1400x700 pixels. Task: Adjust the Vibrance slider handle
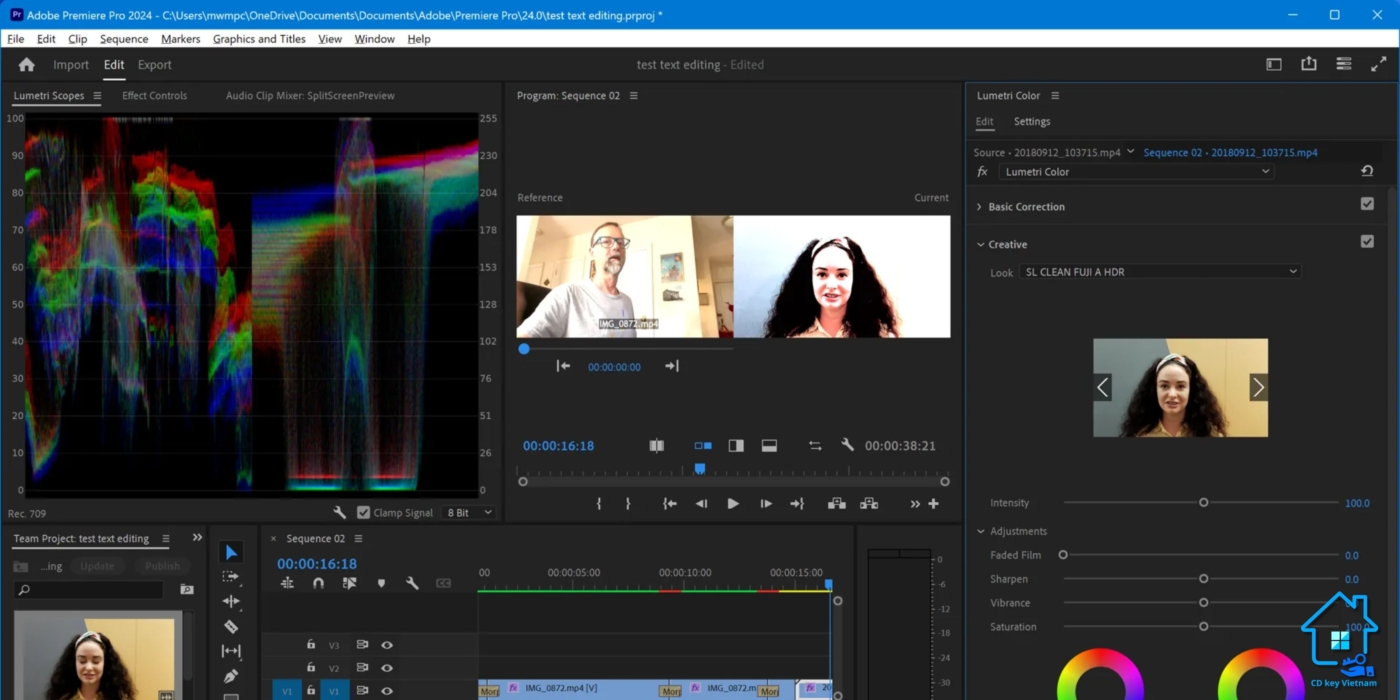[1204, 603]
